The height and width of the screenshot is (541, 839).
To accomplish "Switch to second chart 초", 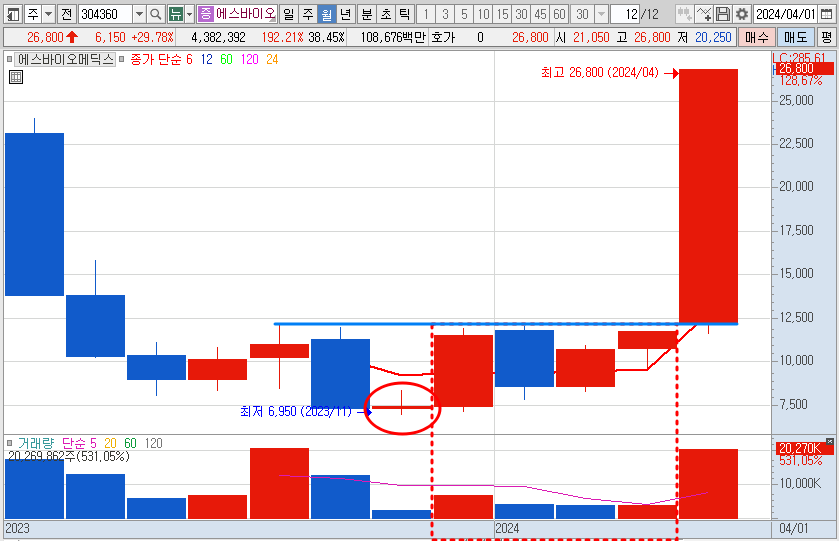I will coord(386,14).
